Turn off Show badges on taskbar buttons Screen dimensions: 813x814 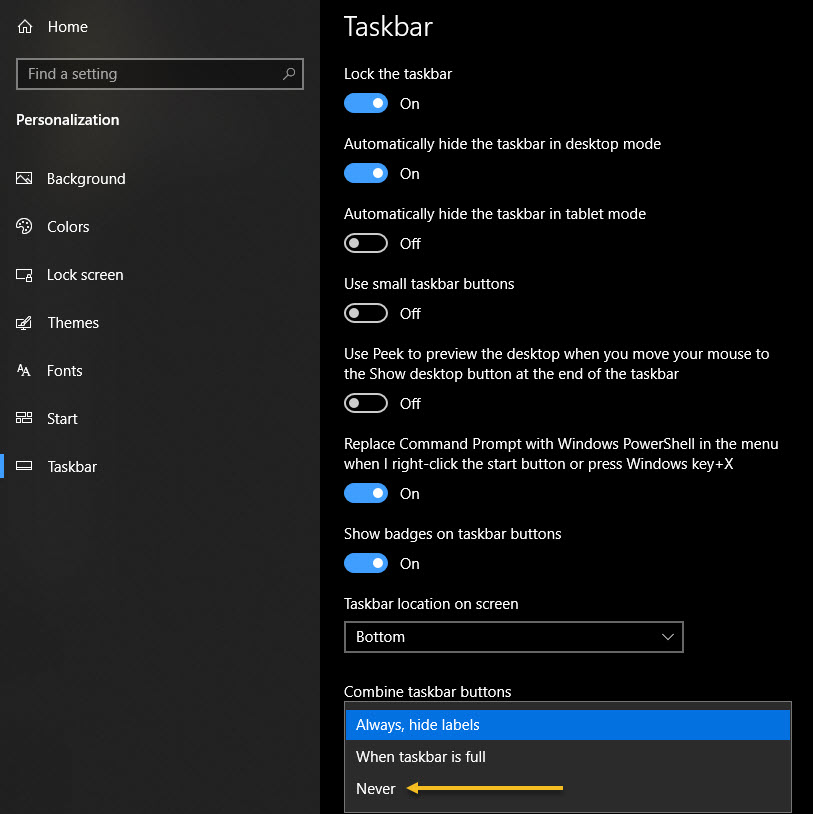coord(365,563)
